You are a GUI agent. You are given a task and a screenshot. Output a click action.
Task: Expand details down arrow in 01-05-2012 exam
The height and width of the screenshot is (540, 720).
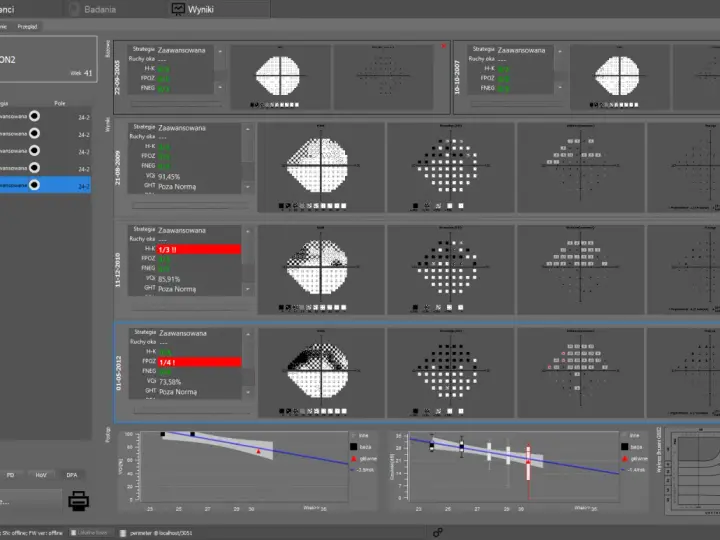[x=248, y=392]
